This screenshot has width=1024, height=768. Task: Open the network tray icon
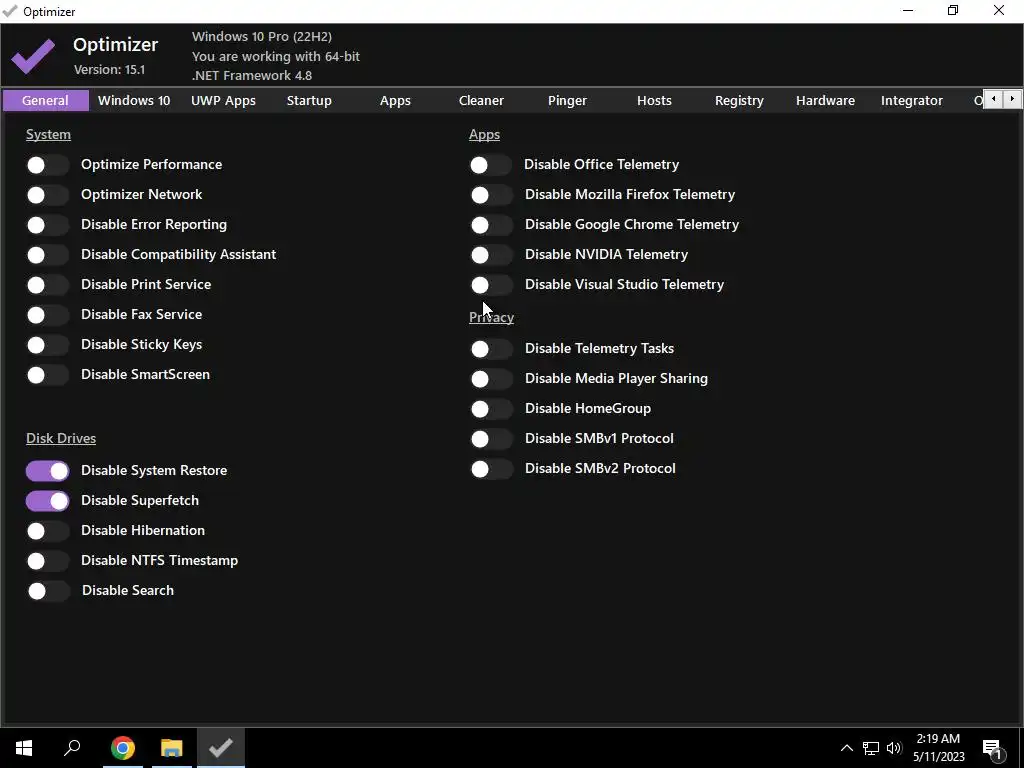click(x=871, y=748)
